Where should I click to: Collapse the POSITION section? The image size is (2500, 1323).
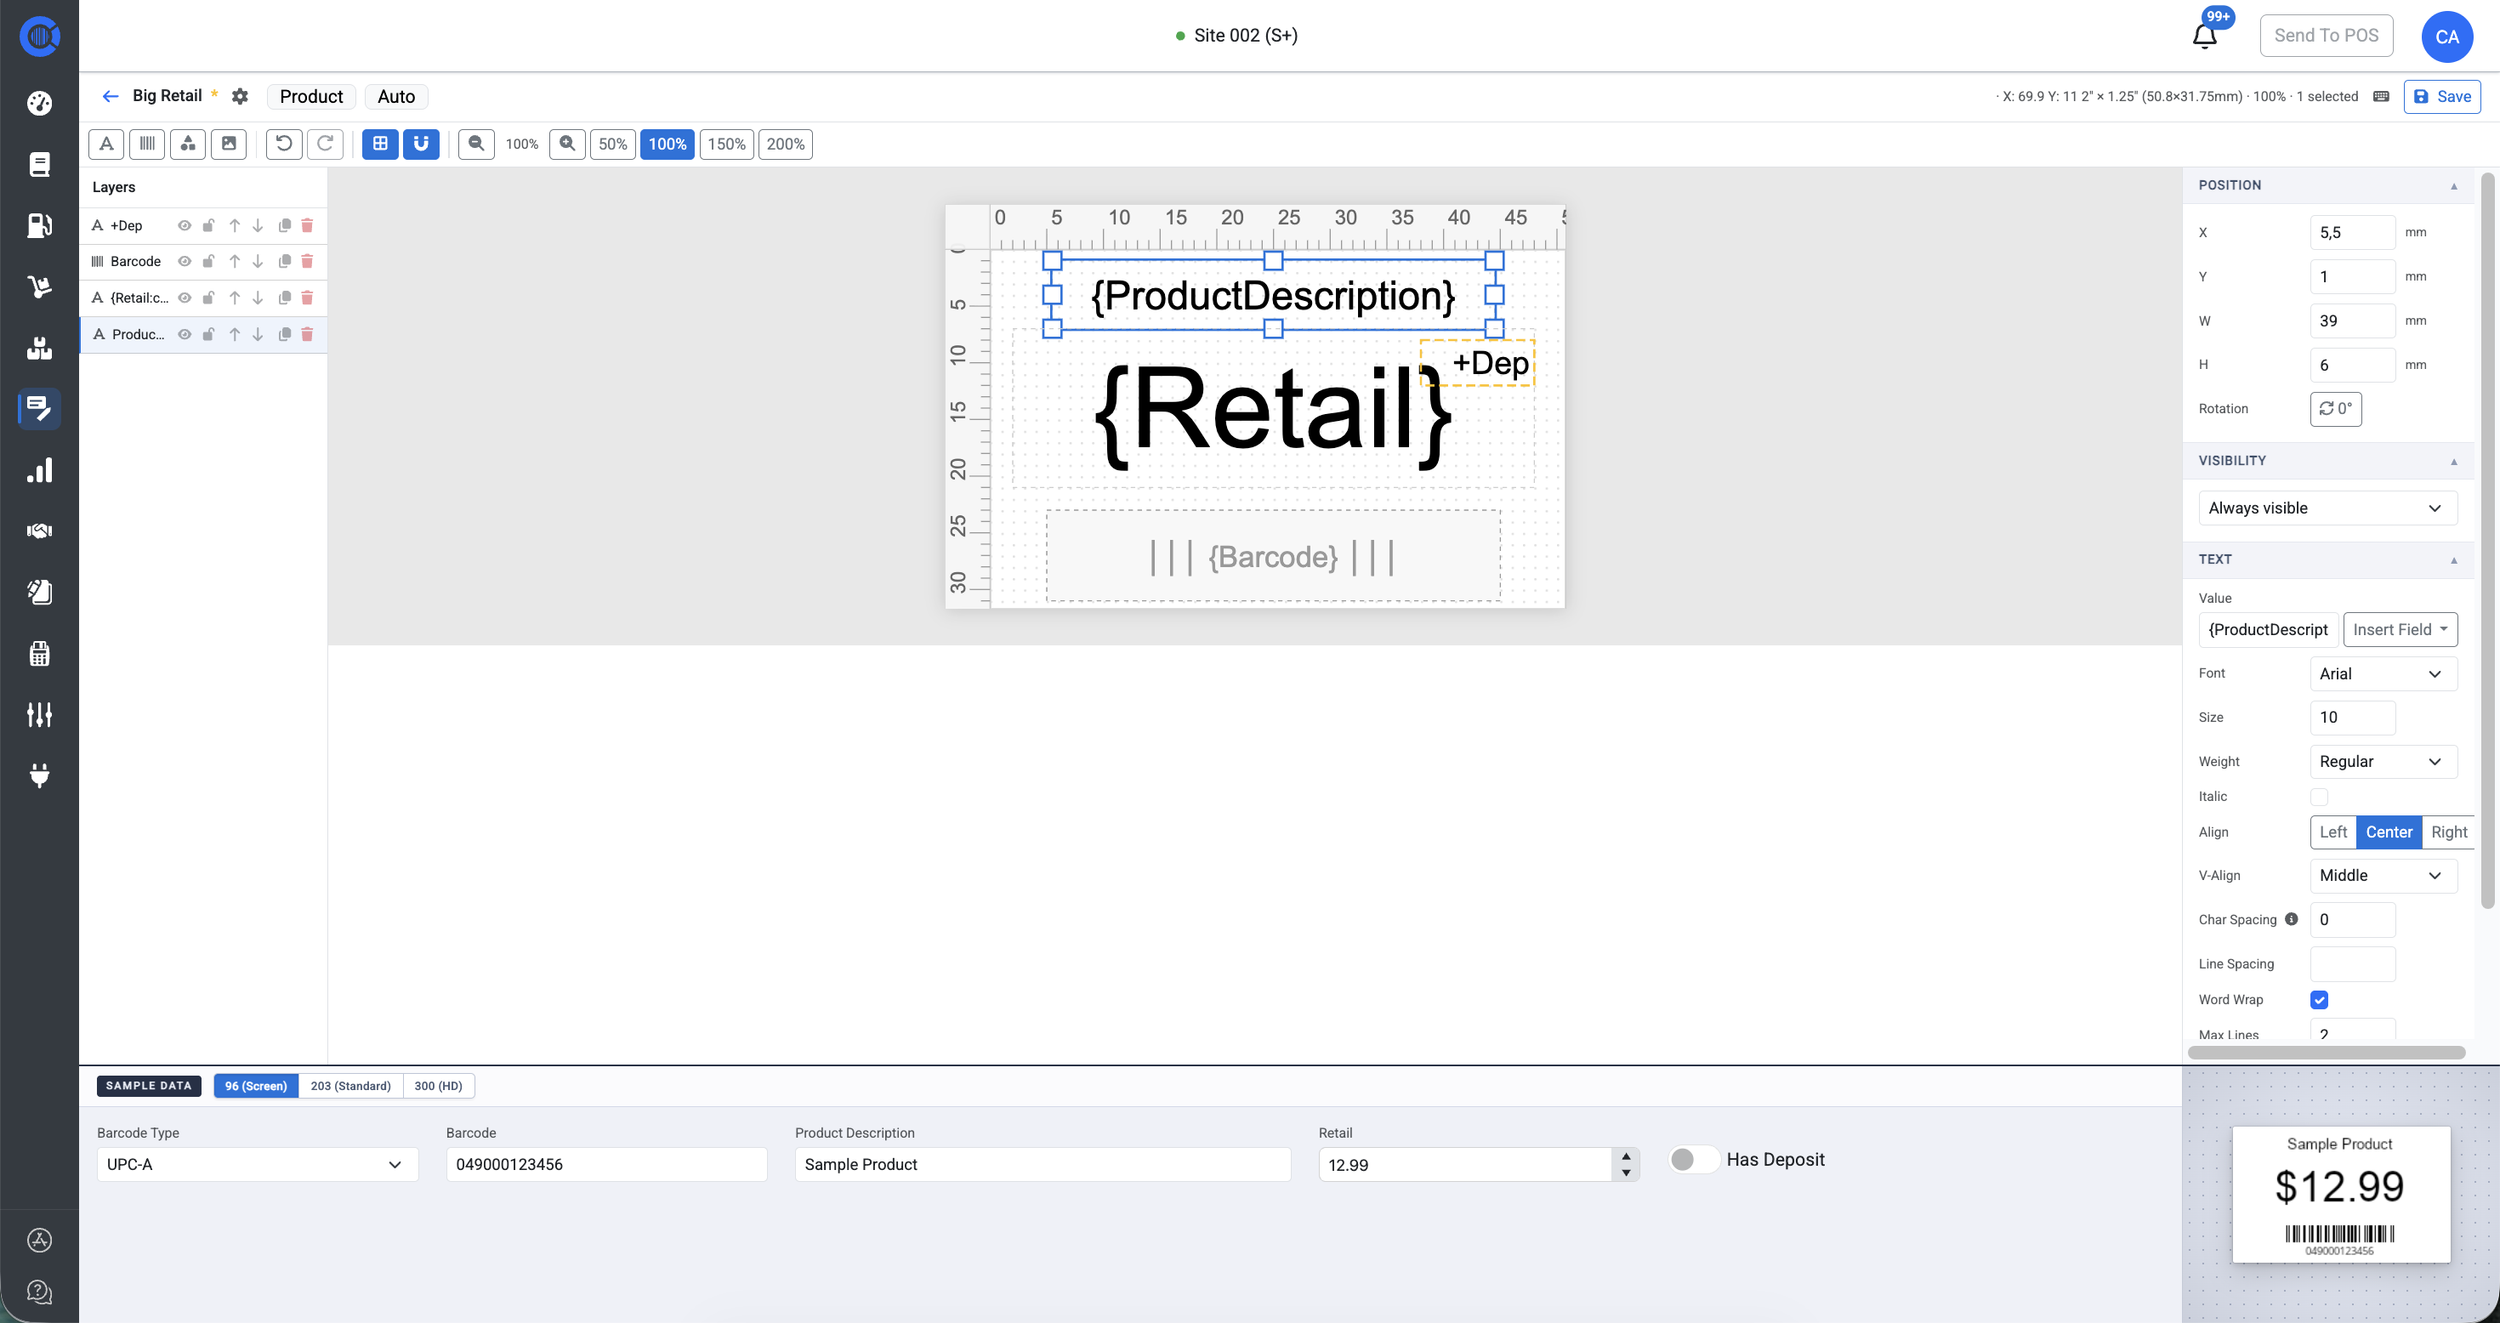2453,186
